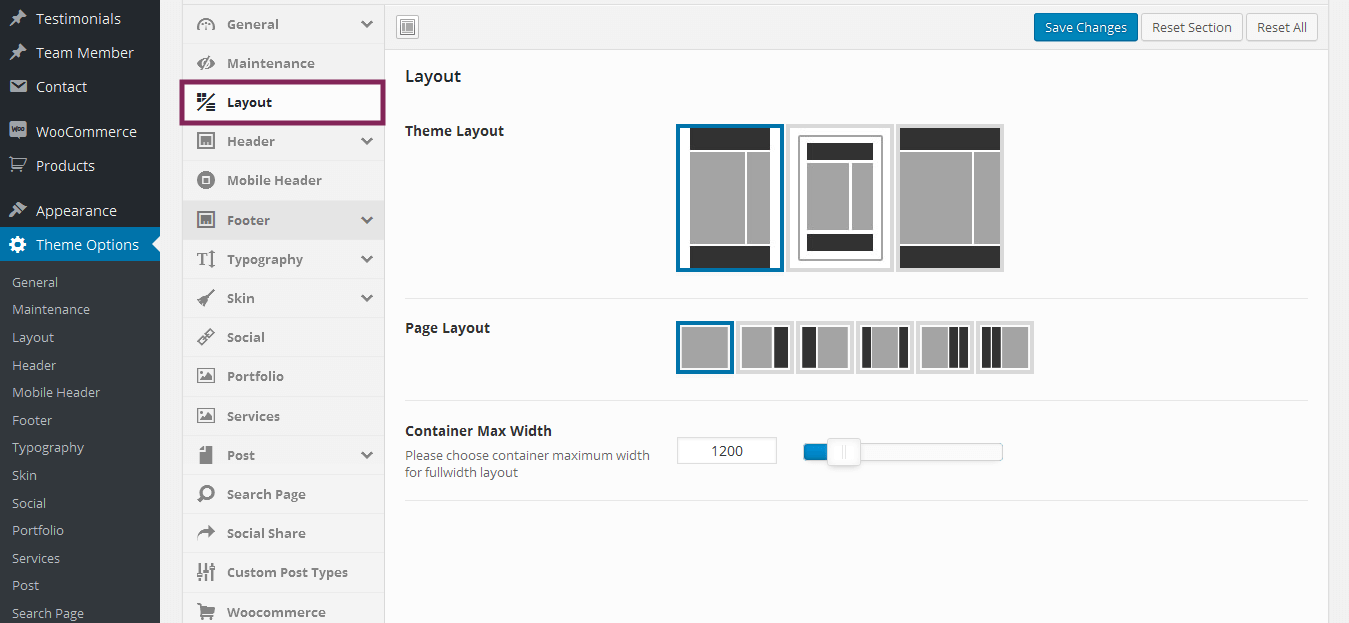This screenshot has height=623, width=1349.
Task: Click the Search Page magnifier icon
Action: coord(206,494)
